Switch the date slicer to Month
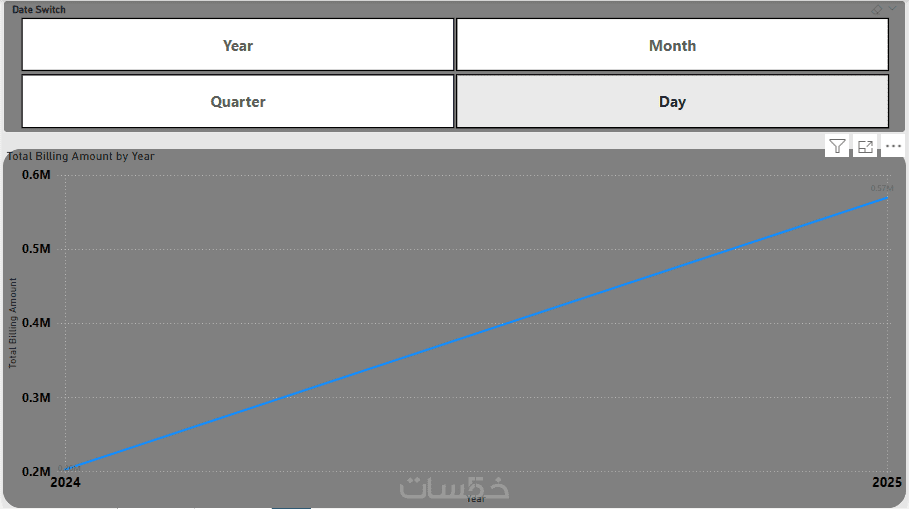The width and height of the screenshot is (909, 509). tap(672, 45)
